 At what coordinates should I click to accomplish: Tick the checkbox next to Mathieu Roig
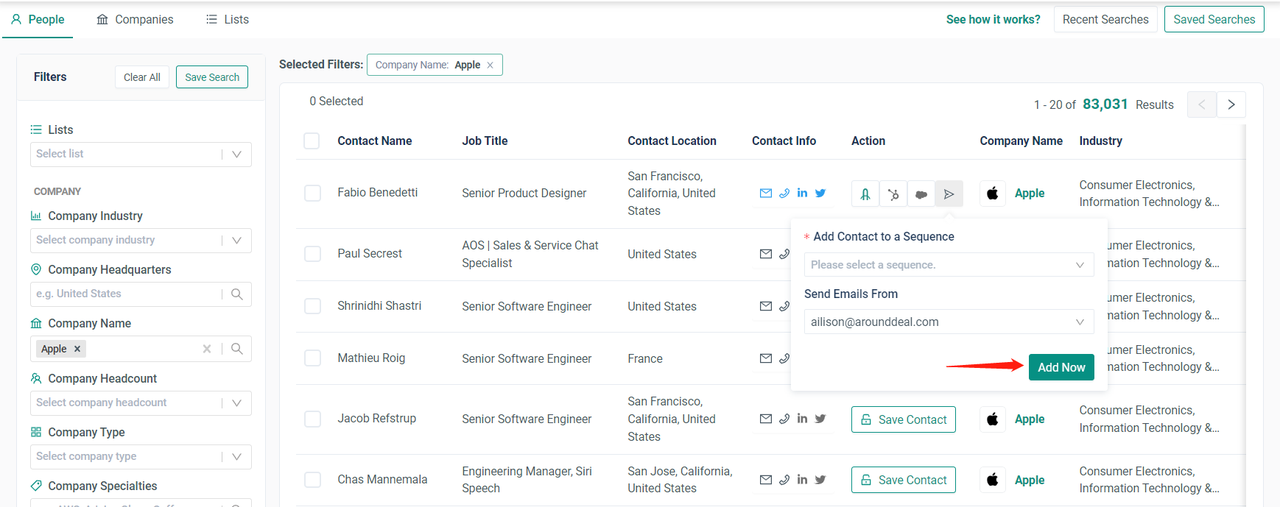312,358
